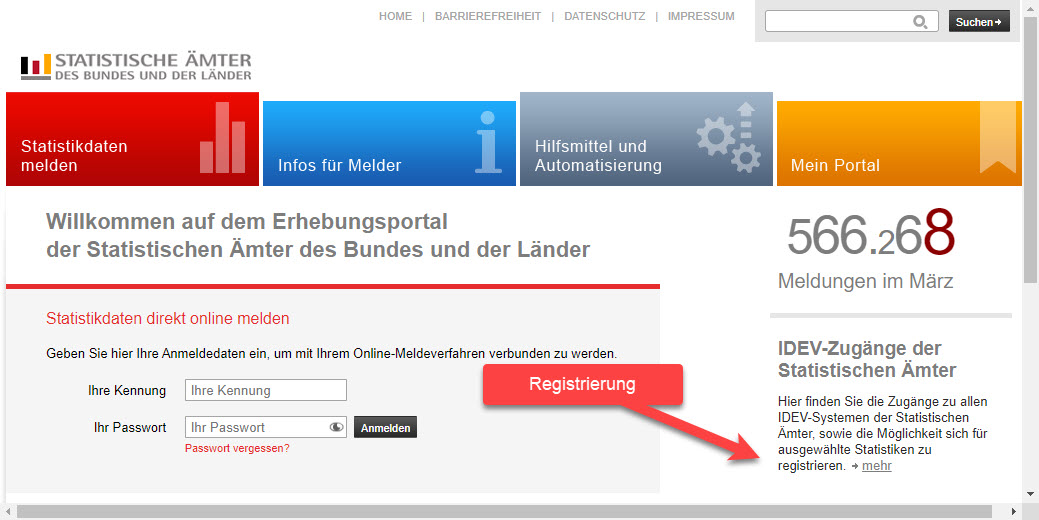This screenshot has width=1039, height=520.
Task: Click Statistikdaten direkt online melden heading
Action: point(168,319)
